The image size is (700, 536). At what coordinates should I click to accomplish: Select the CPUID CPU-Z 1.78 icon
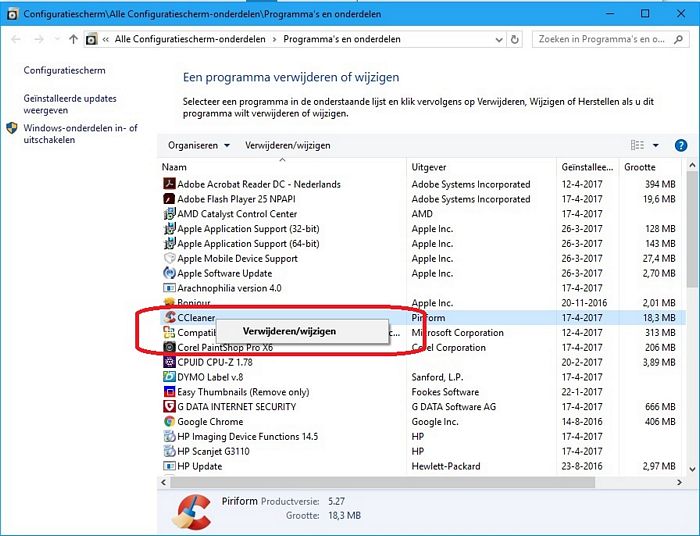[169, 362]
